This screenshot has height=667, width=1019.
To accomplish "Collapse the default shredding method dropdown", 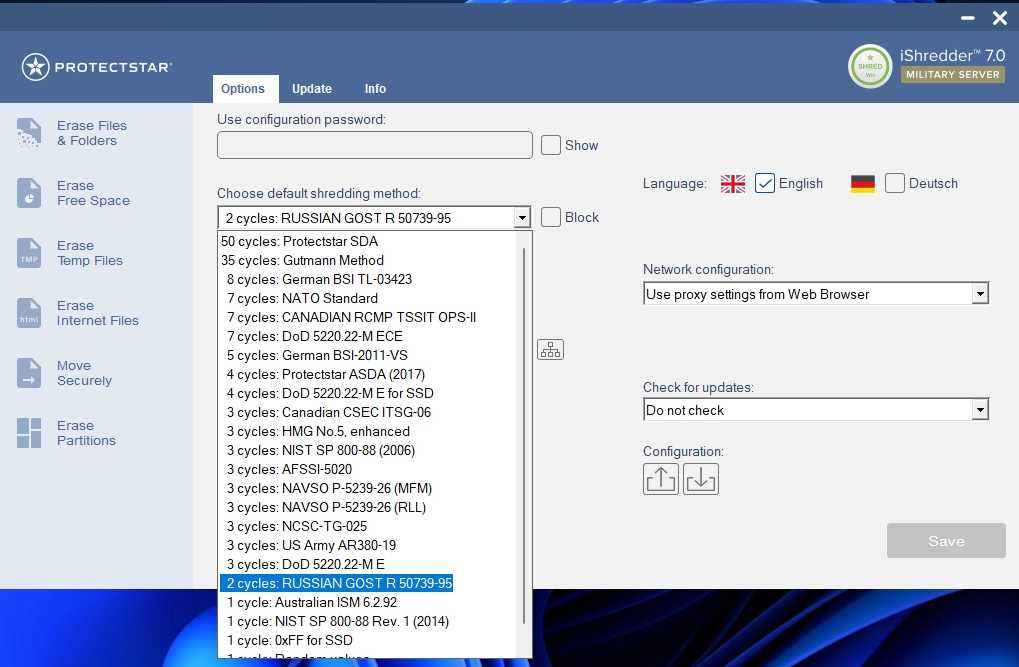I will pyautogui.click(x=521, y=218).
